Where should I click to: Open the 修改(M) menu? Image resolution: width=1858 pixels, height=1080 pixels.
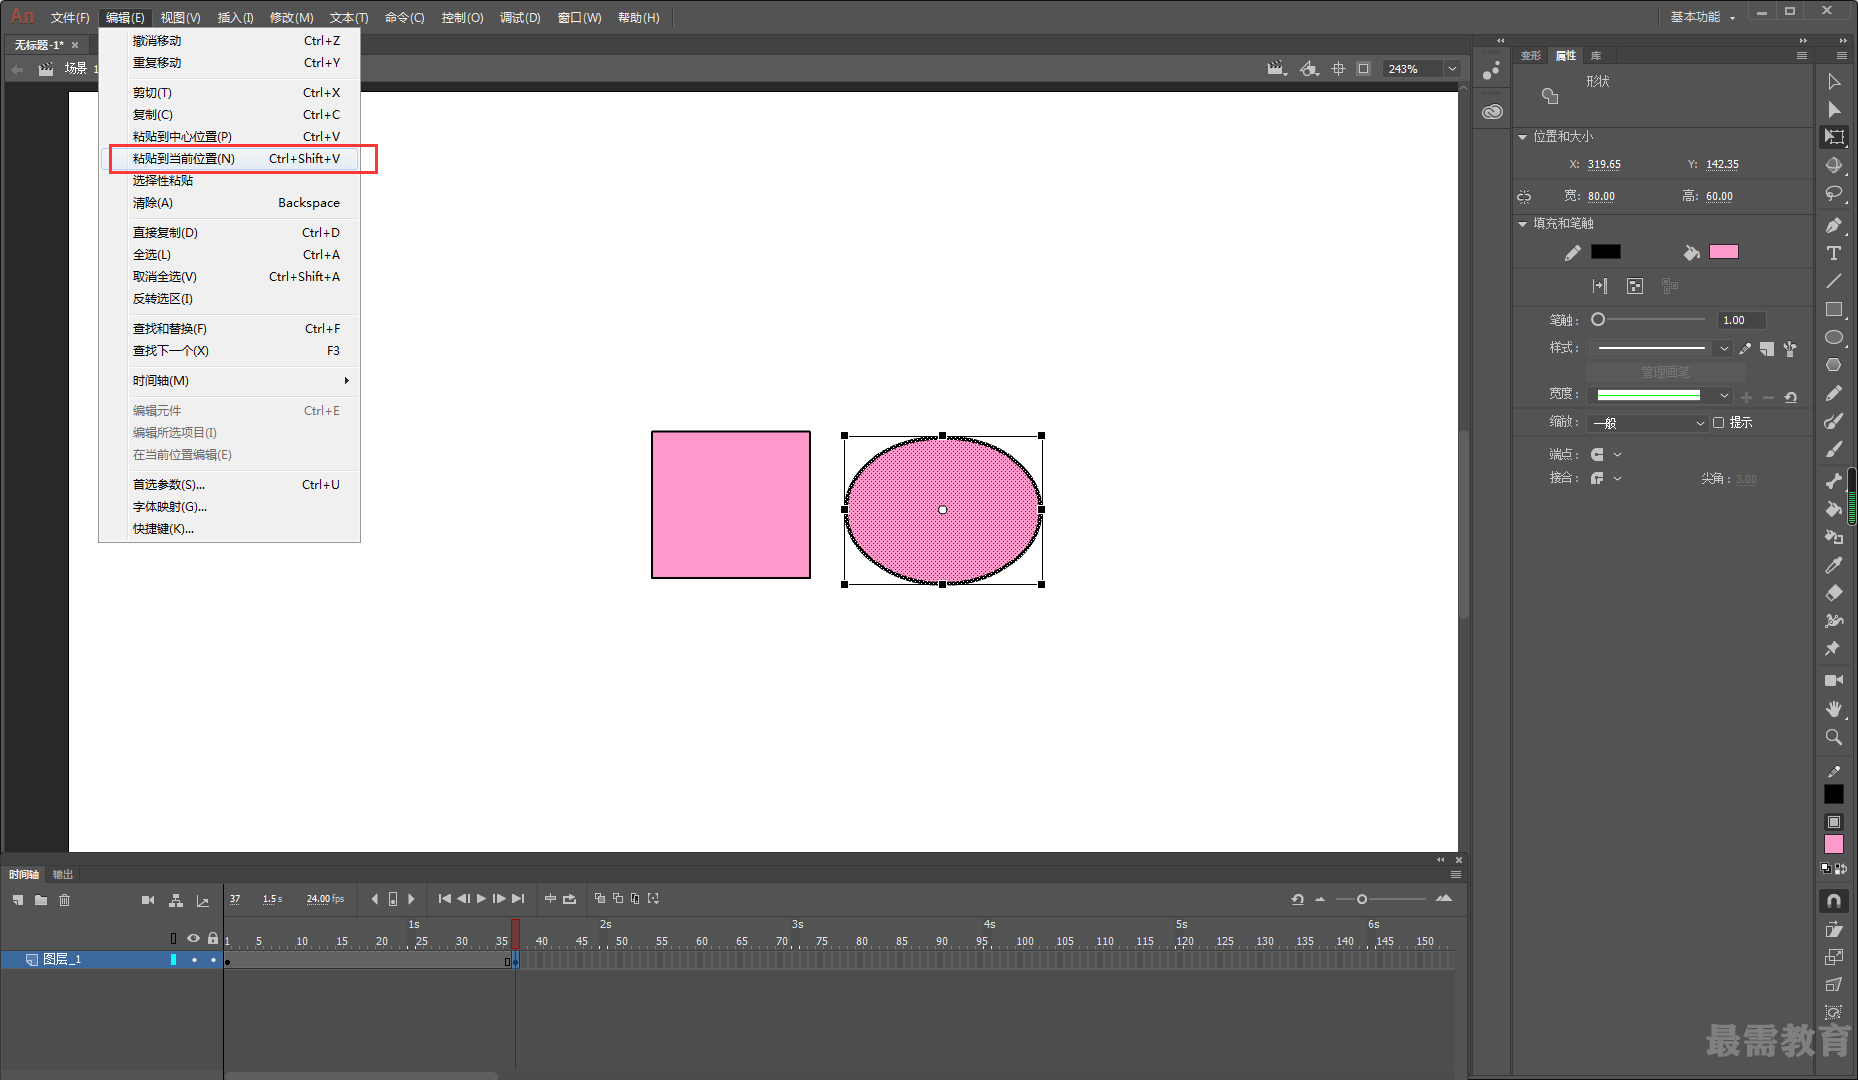click(x=291, y=18)
